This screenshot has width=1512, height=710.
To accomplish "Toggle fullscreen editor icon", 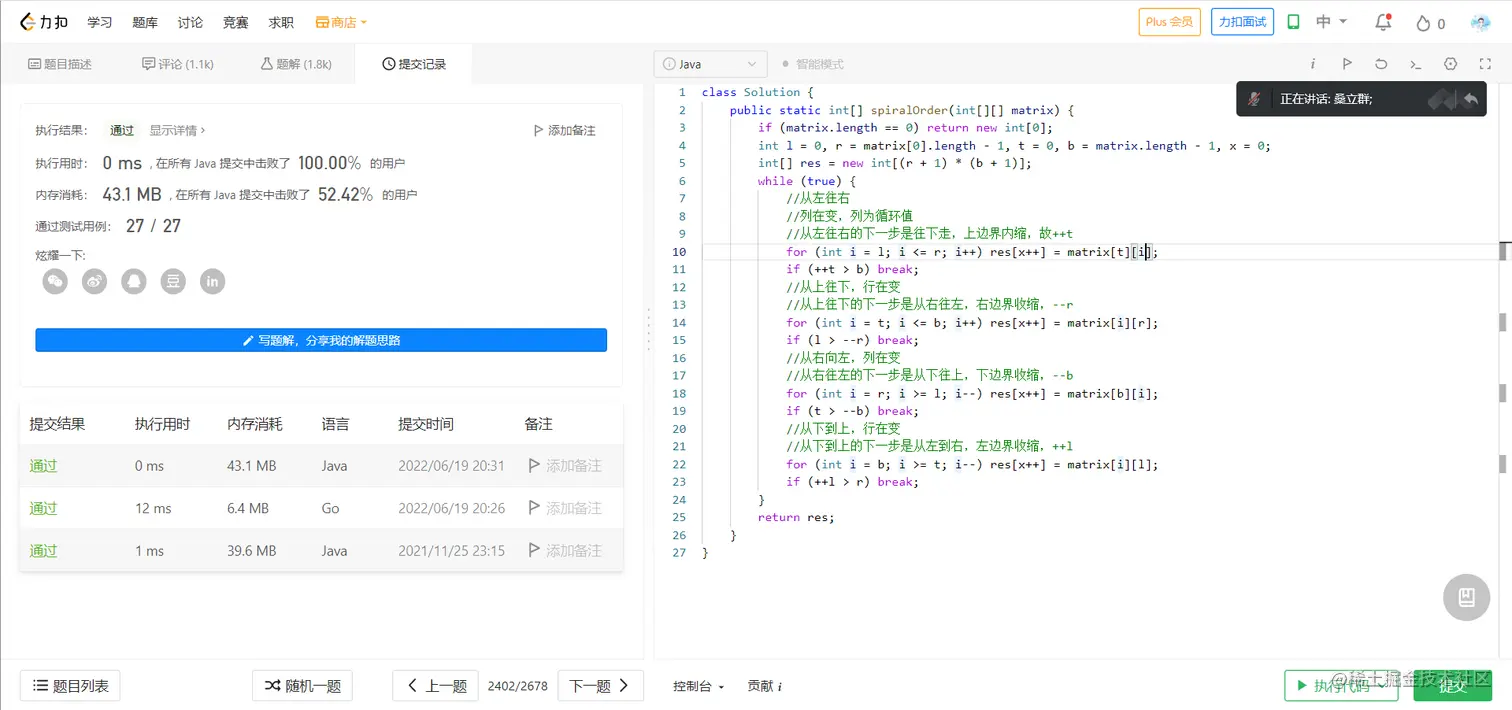I will click(1485, 64).
